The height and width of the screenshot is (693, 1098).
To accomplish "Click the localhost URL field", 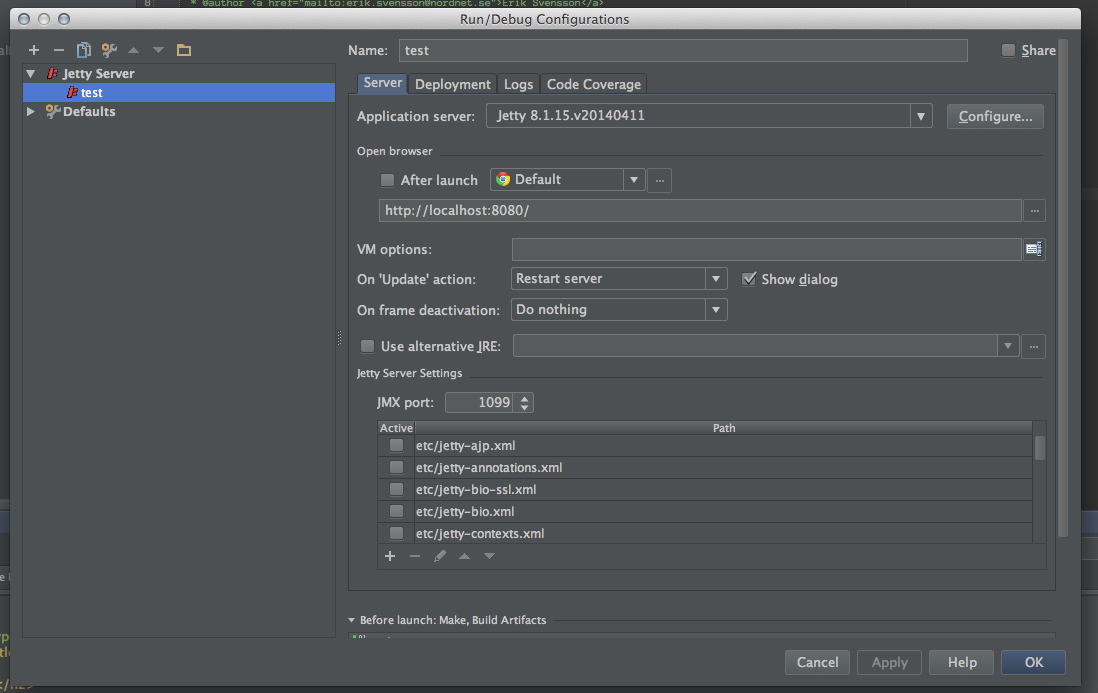I will [700, 211].
